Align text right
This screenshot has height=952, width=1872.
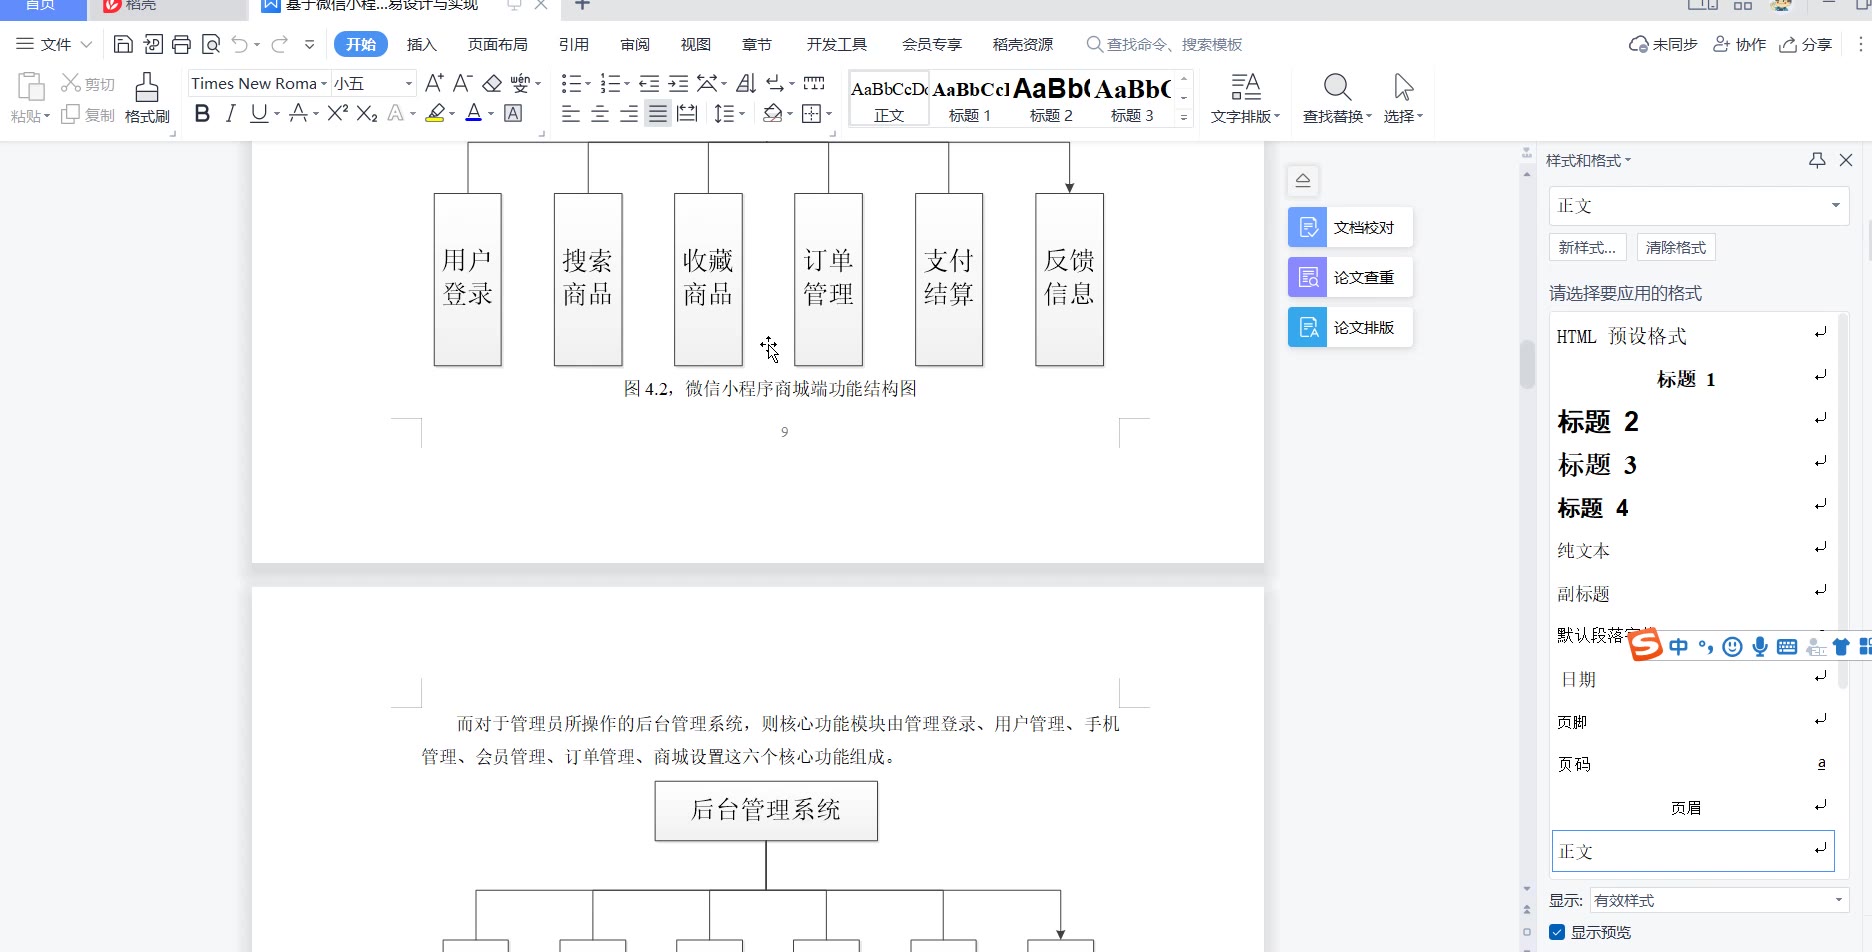click(629, 113)
